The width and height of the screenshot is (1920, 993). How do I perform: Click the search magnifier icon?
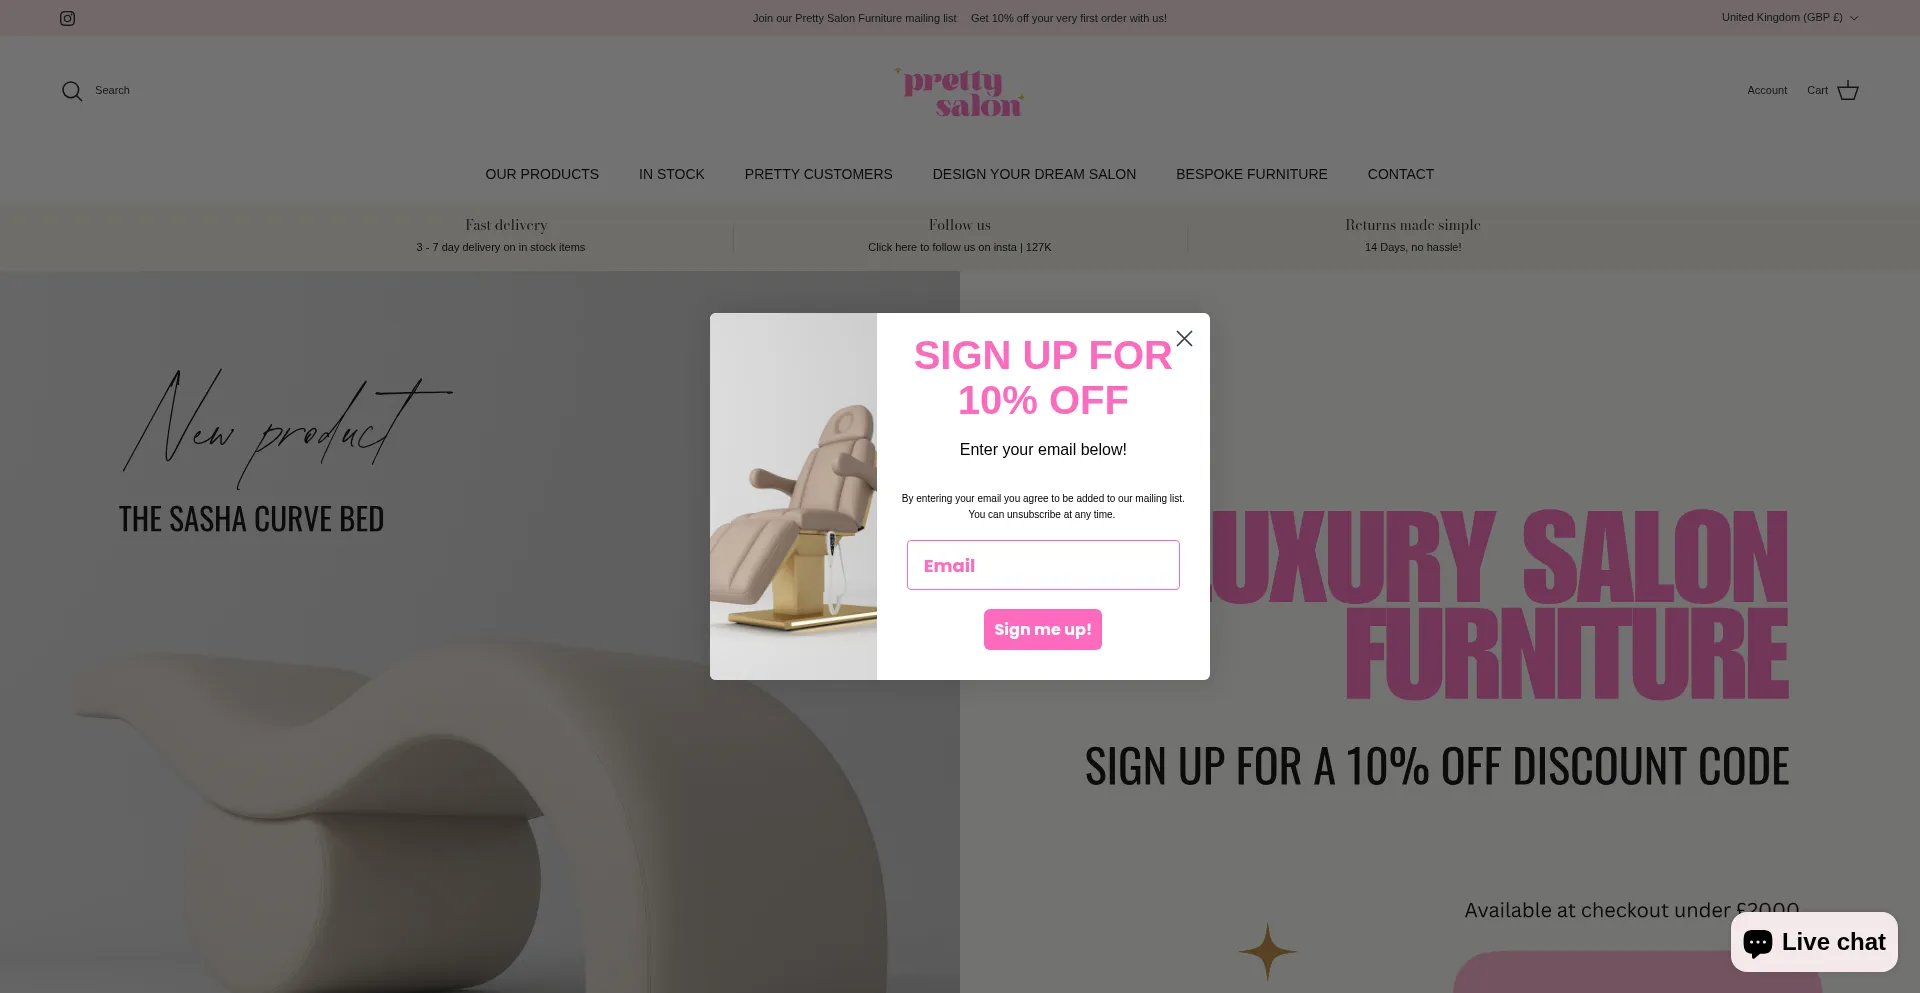pos(72,91)
